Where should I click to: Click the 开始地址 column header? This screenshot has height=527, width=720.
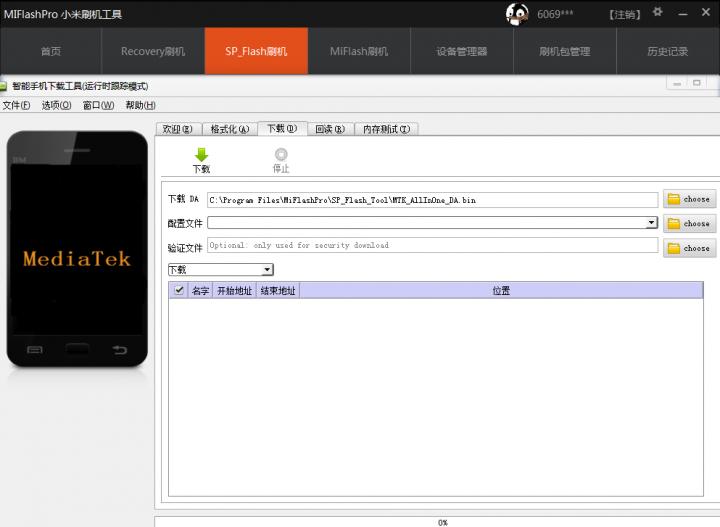(234, 291)
